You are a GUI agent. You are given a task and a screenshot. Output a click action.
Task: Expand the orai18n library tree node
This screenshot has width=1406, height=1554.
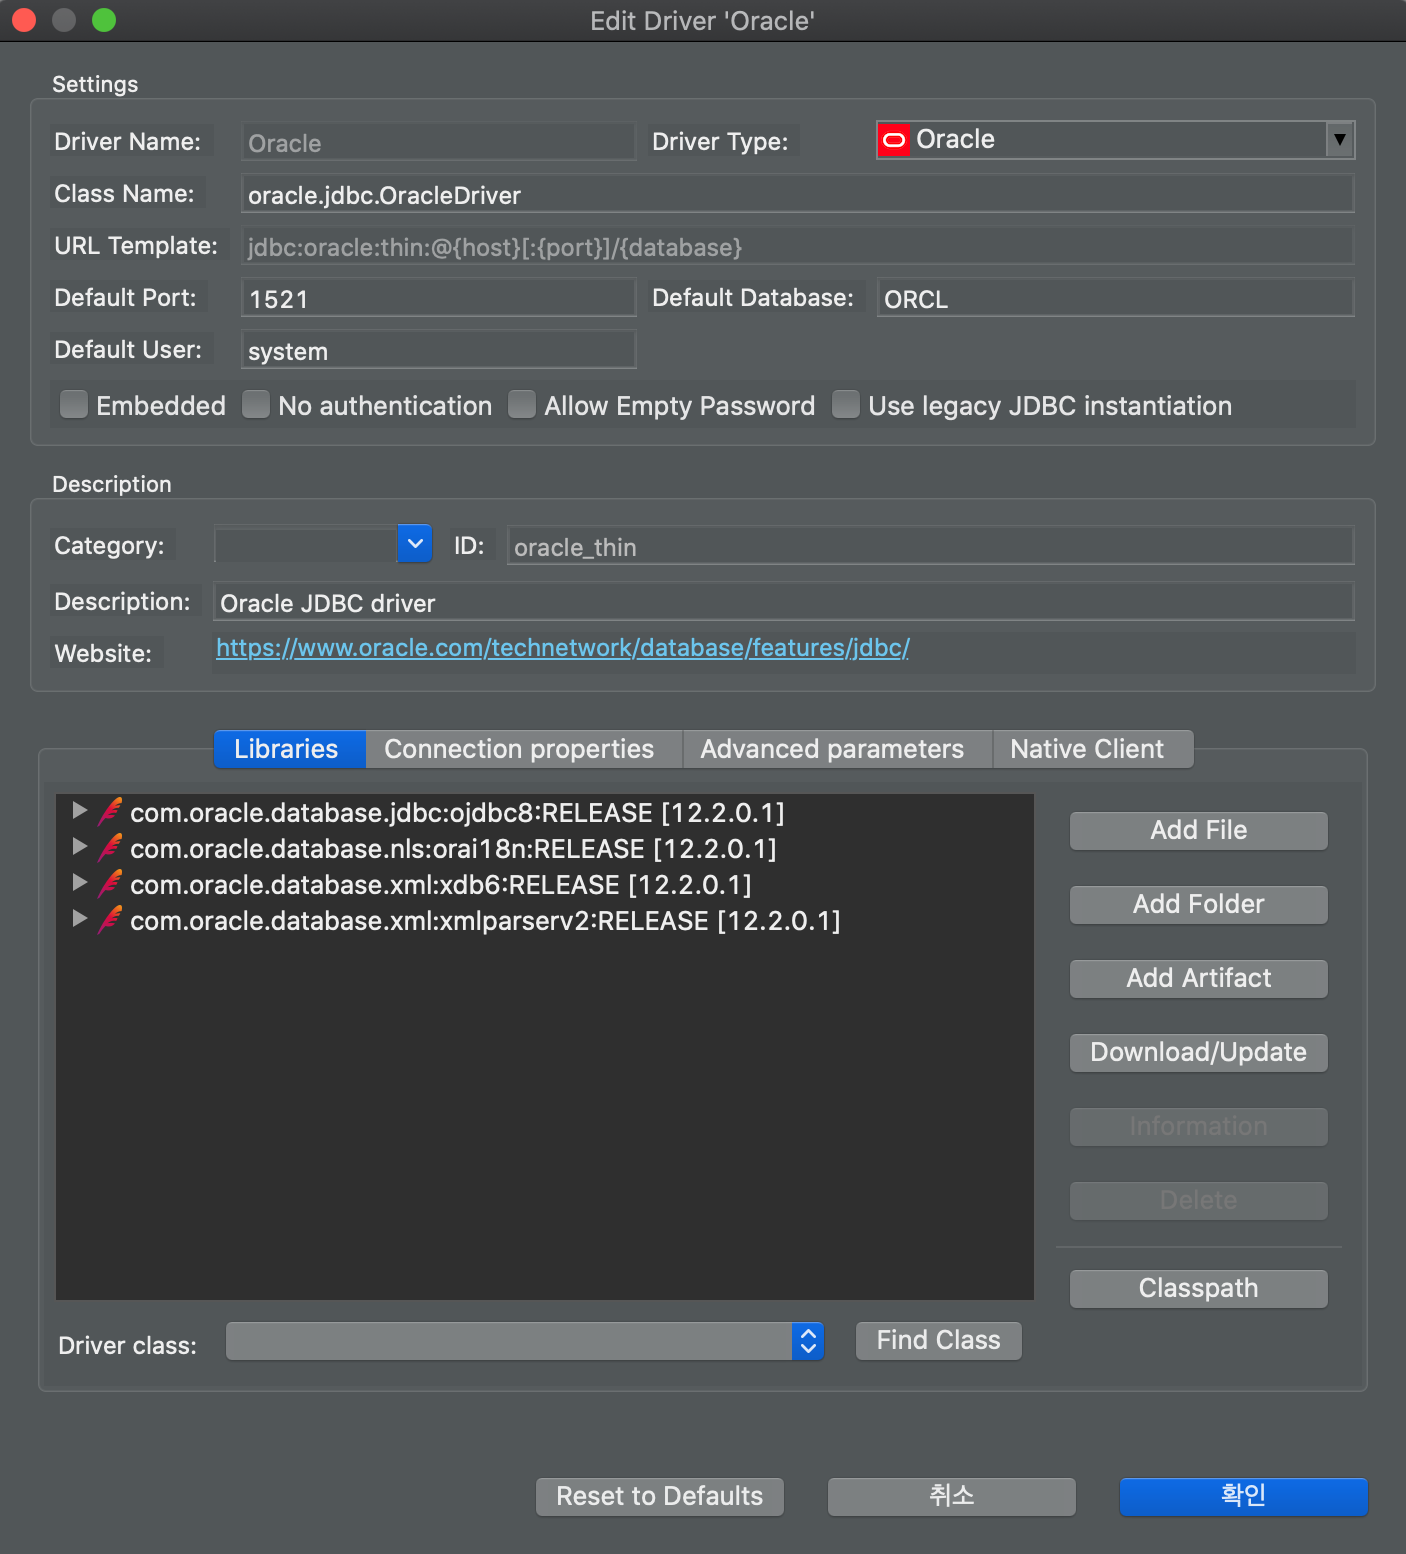pos(80,846)
